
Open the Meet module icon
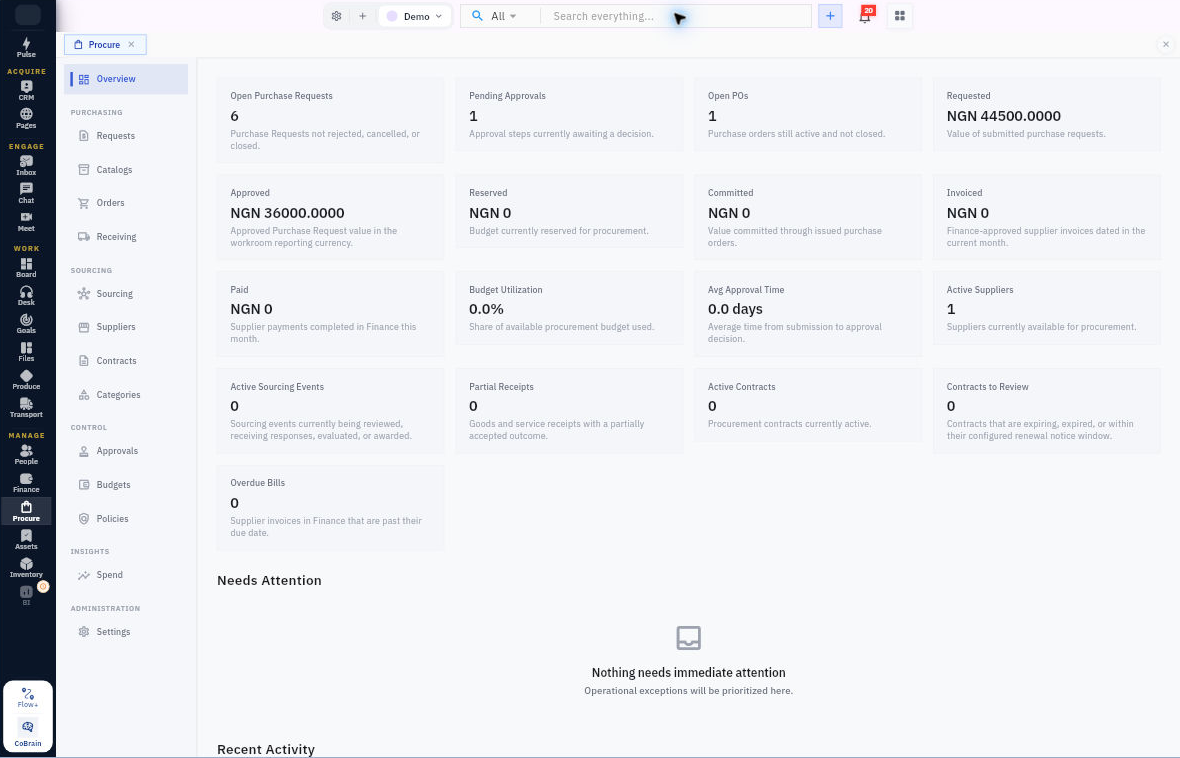[x=26, y=221]
